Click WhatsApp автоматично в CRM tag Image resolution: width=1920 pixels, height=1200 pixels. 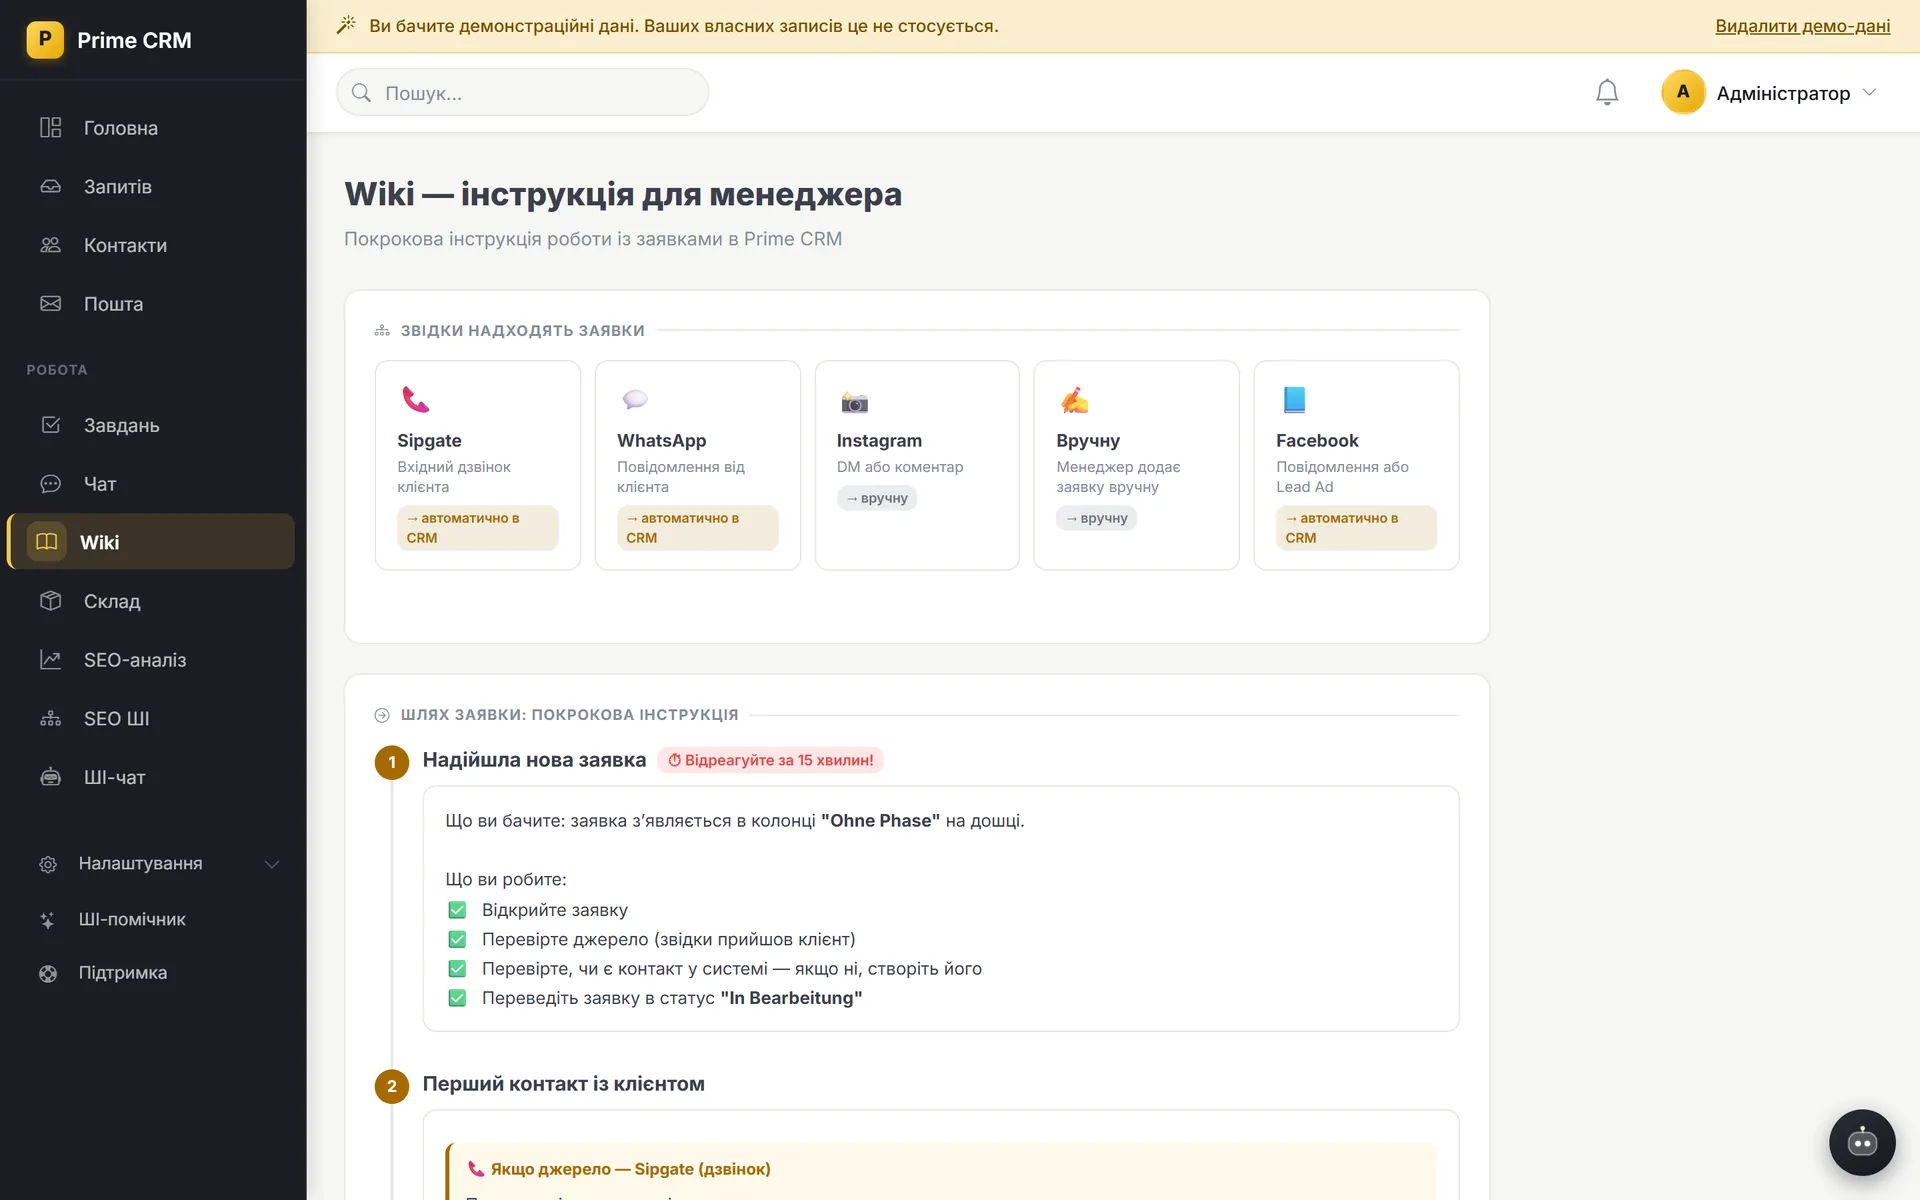coord(698,528)
